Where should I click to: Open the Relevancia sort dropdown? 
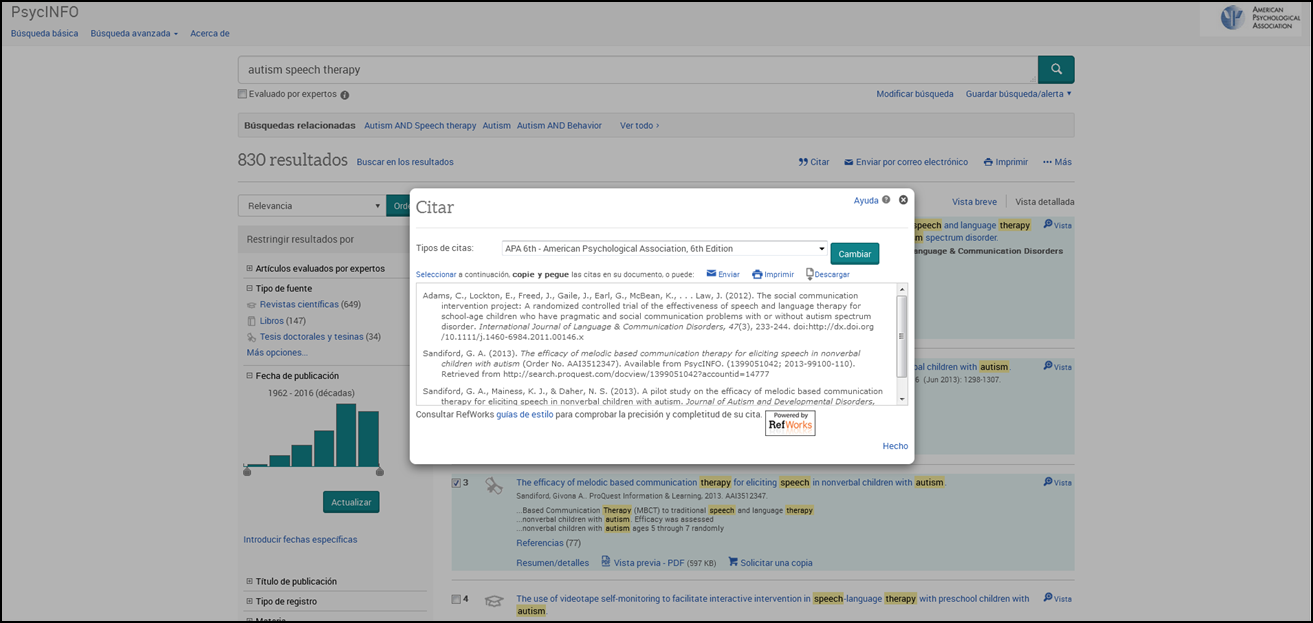pyautogui.click(x=311, y=206)
